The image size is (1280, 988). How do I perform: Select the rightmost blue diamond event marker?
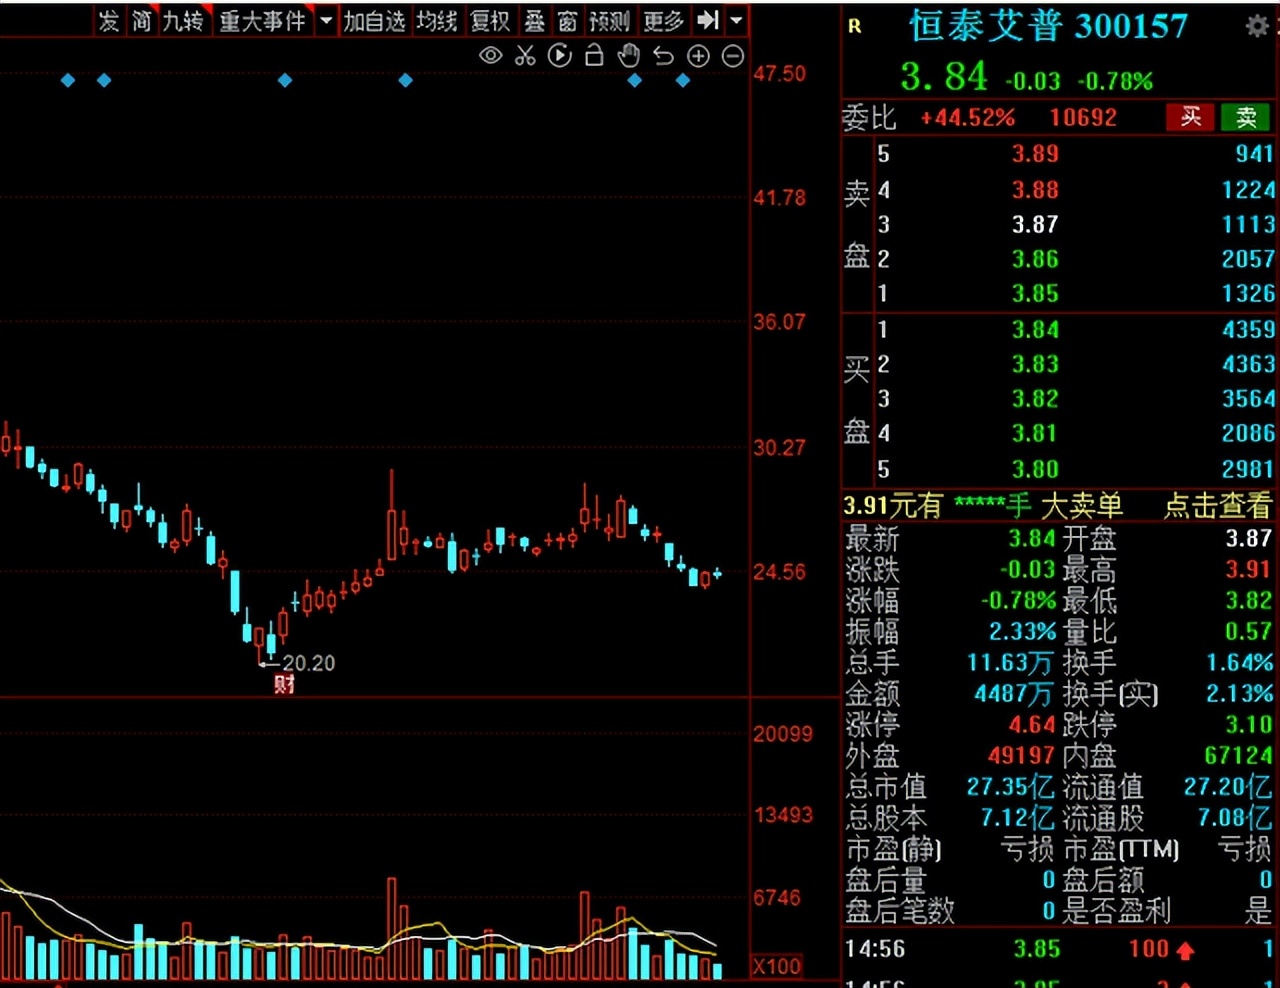(683, 80)
